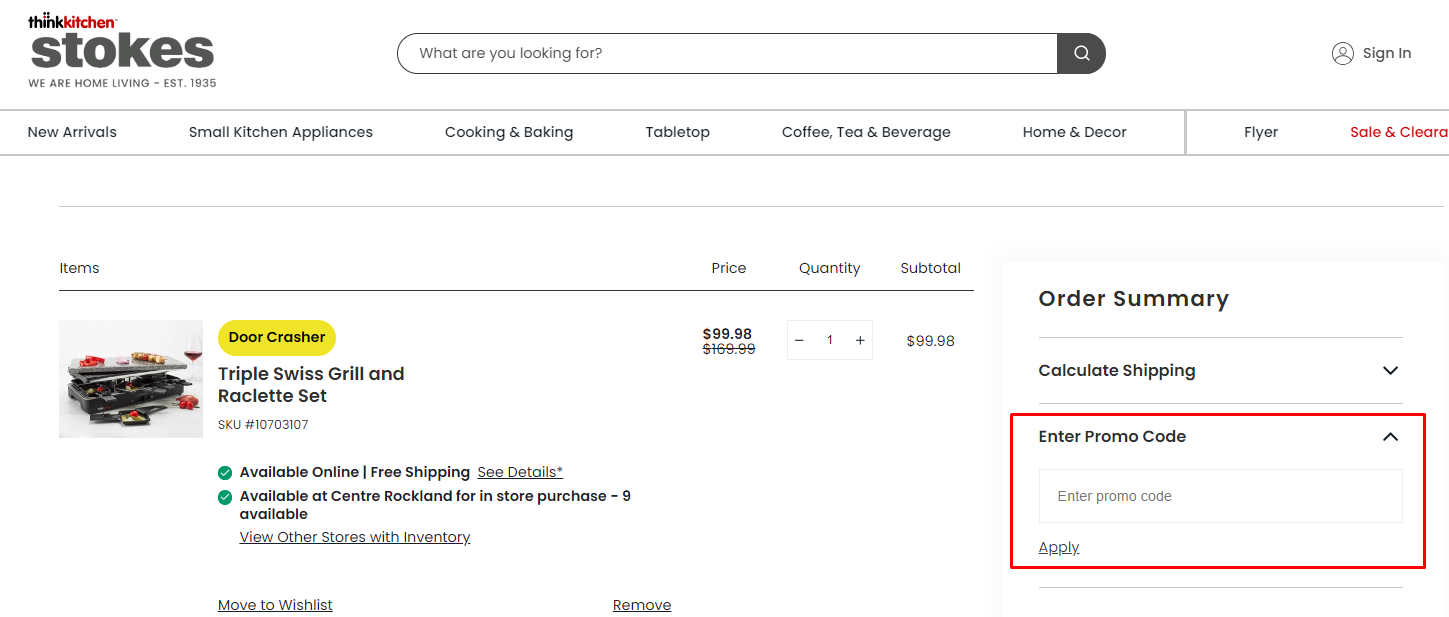This screenshot has width=1449, height=617.
Task: Click the Sign In link
Action: [x=1387, y=53]
